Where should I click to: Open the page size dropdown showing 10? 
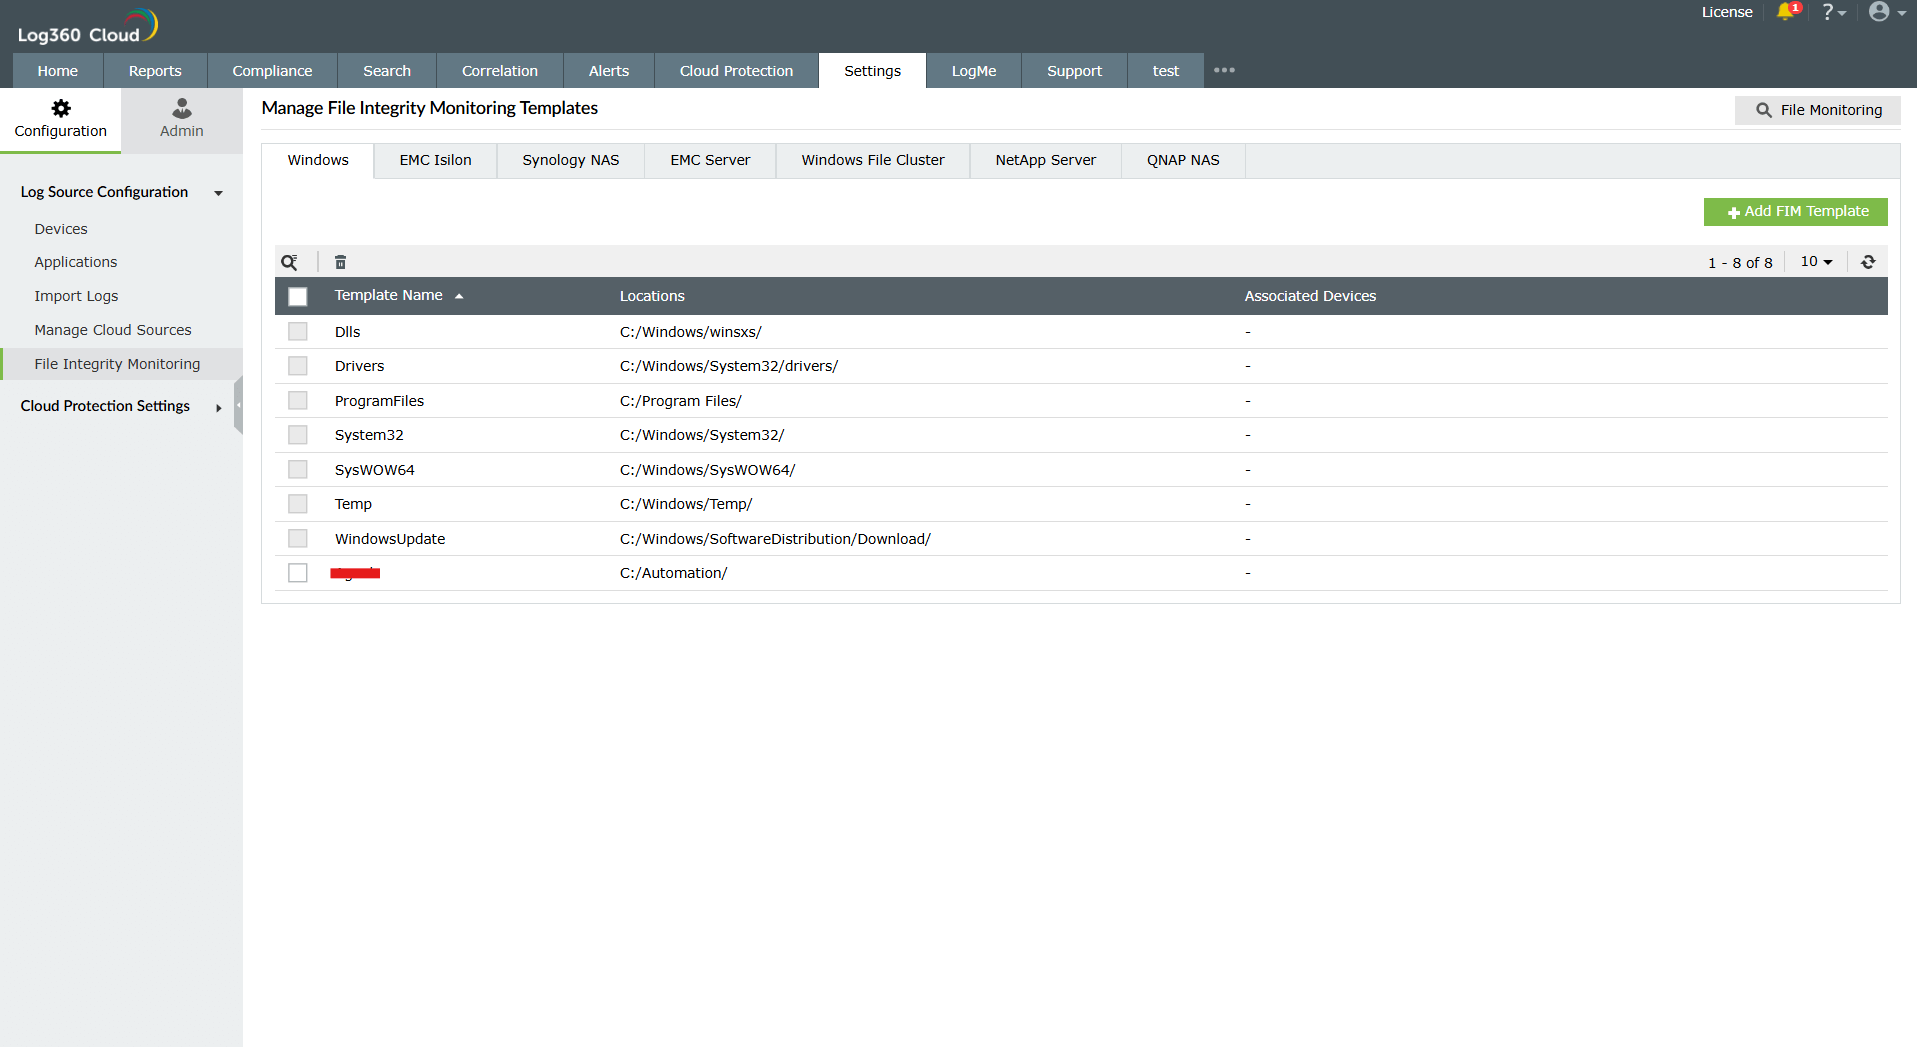pos(1816,261)
